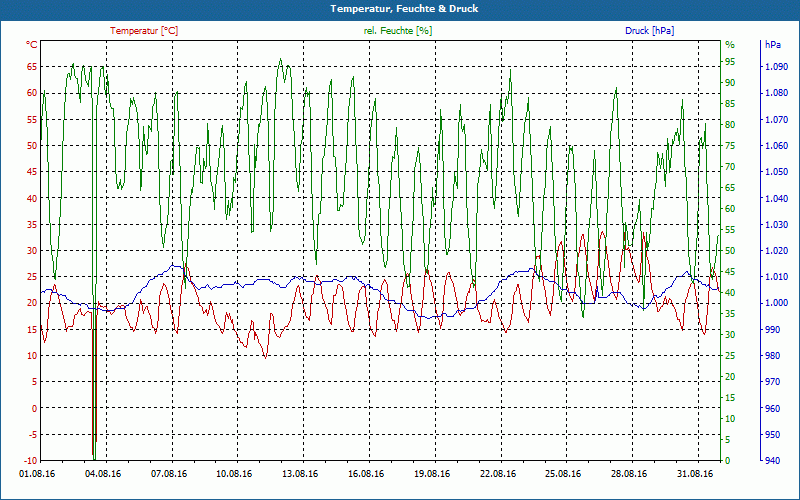Image resolution: width=800 pixels, height=500 pixels.
Task: Click the pressure axis value "960"
Action: coord(773,408)
